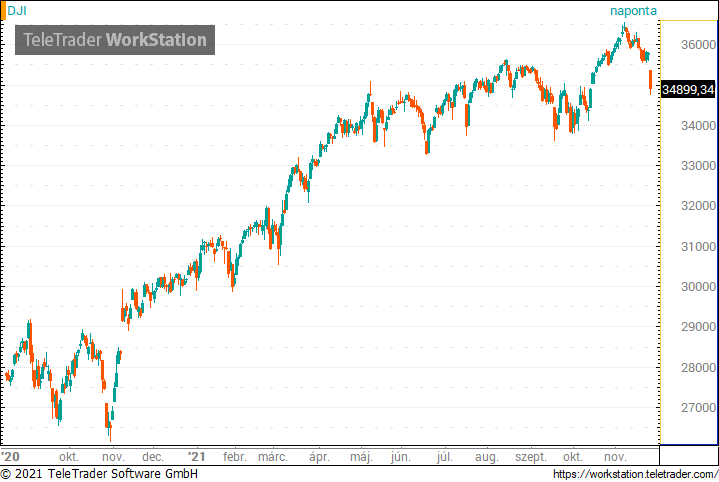Click the 28000 price axis label
Viewport: 719px width, 482px height.
(x=698, y=368)
